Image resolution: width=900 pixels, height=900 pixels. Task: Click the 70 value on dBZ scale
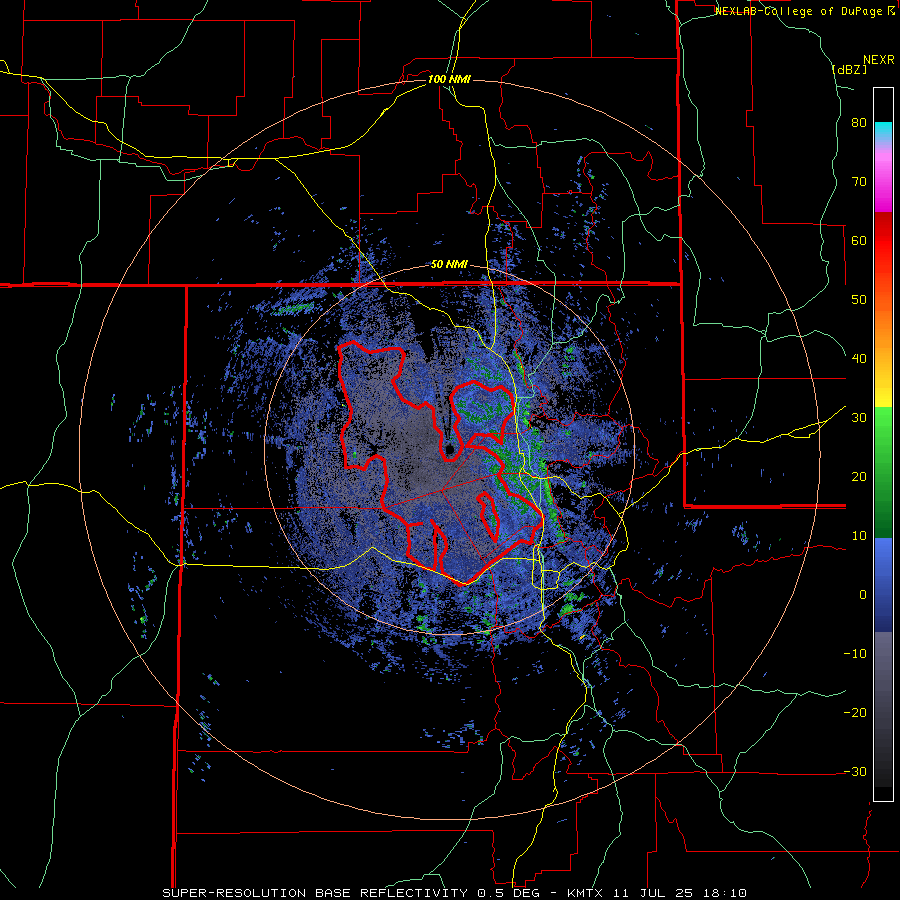coord(859,182)
